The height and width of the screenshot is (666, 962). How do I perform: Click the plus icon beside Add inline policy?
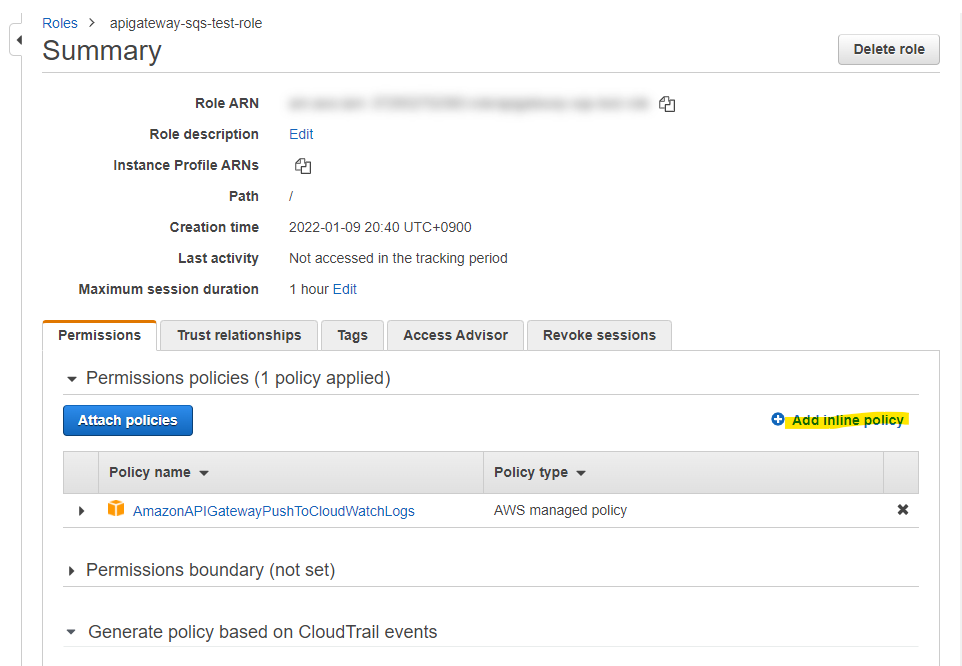click(777, 419)
